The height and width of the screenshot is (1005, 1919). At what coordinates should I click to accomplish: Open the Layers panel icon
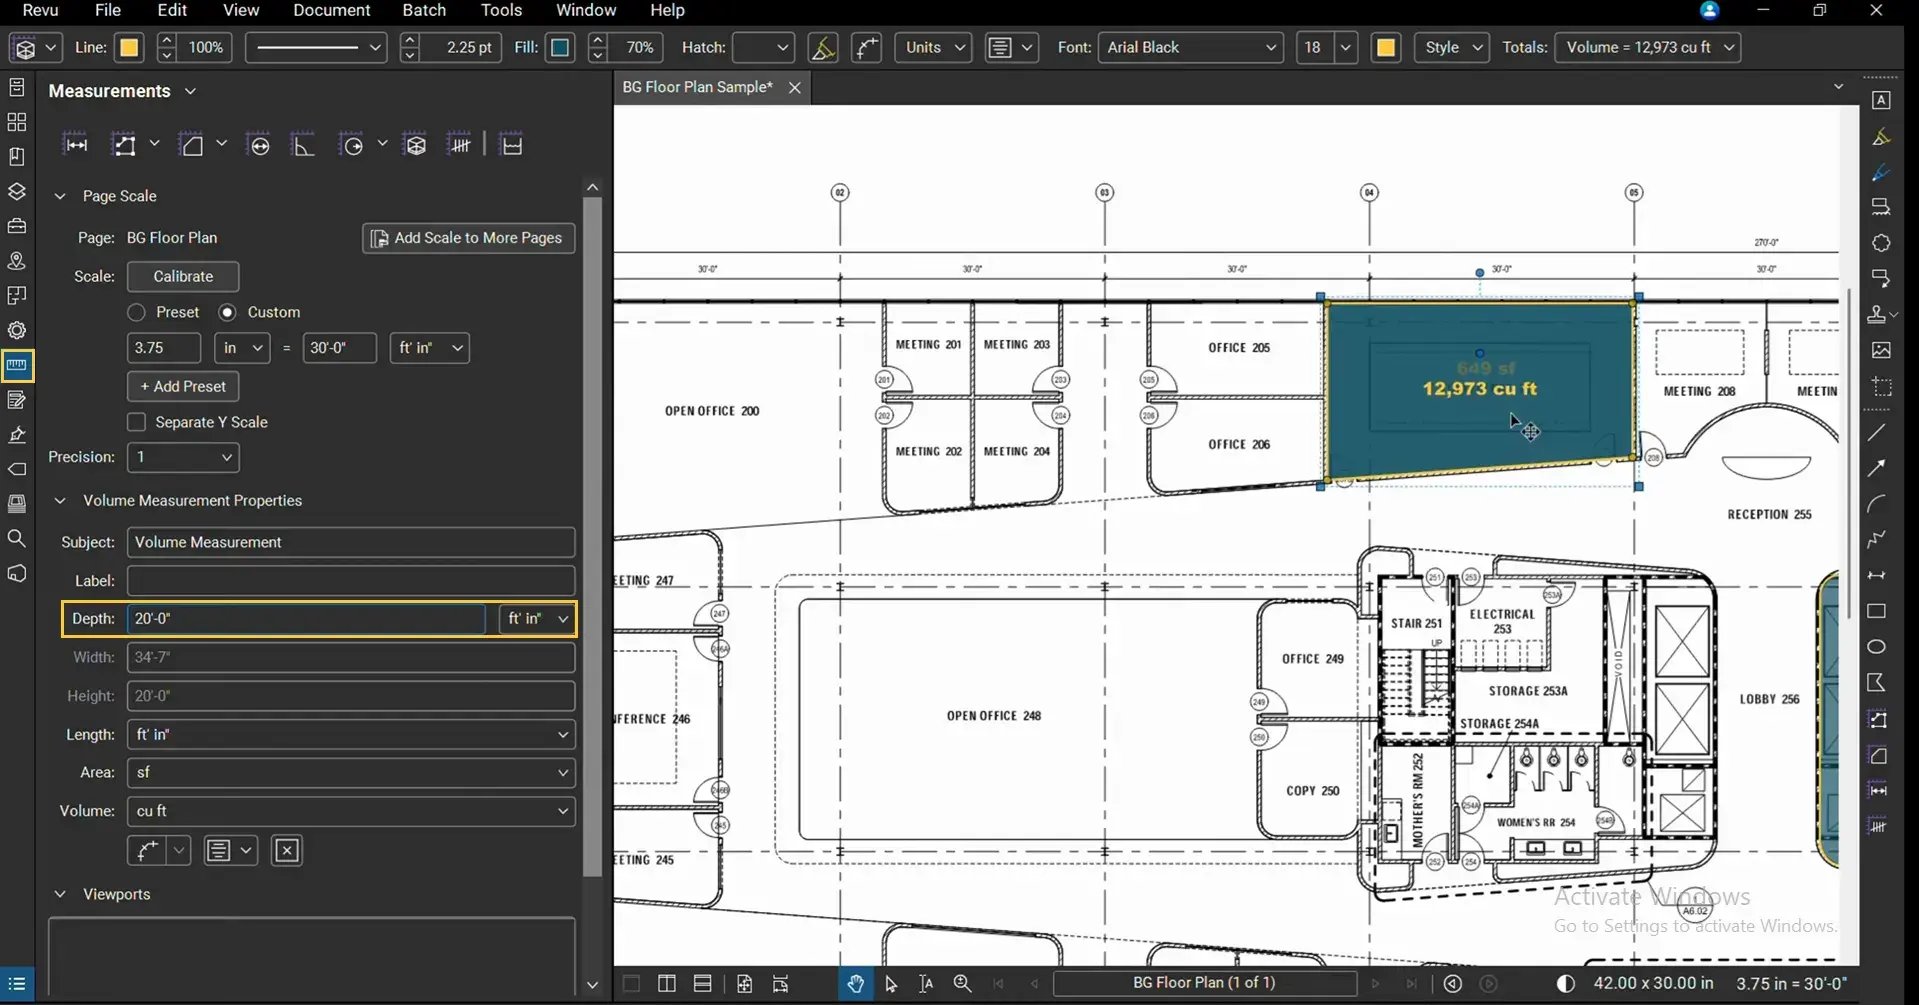coord(17,192)
